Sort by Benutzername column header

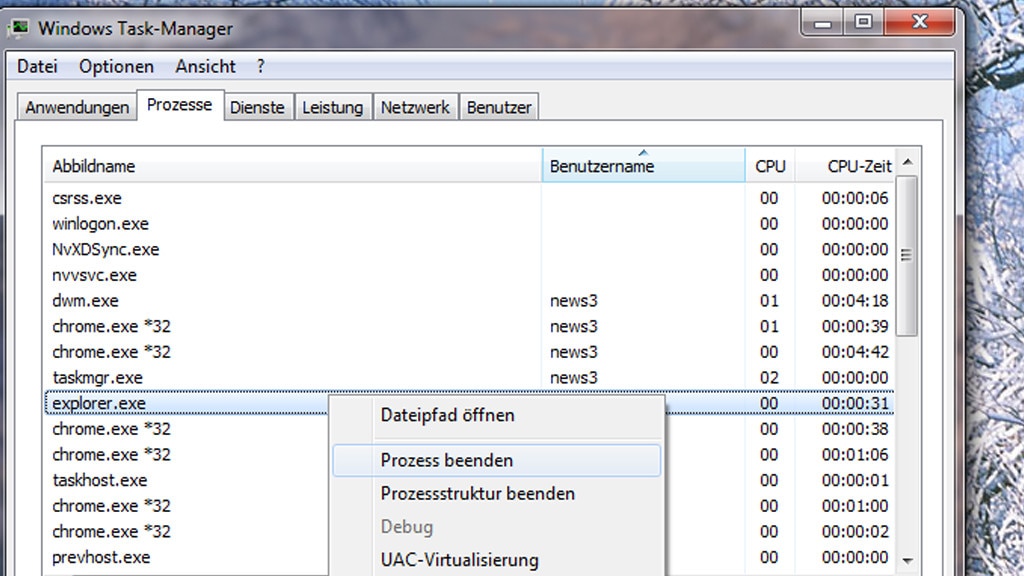coord(643,166)
